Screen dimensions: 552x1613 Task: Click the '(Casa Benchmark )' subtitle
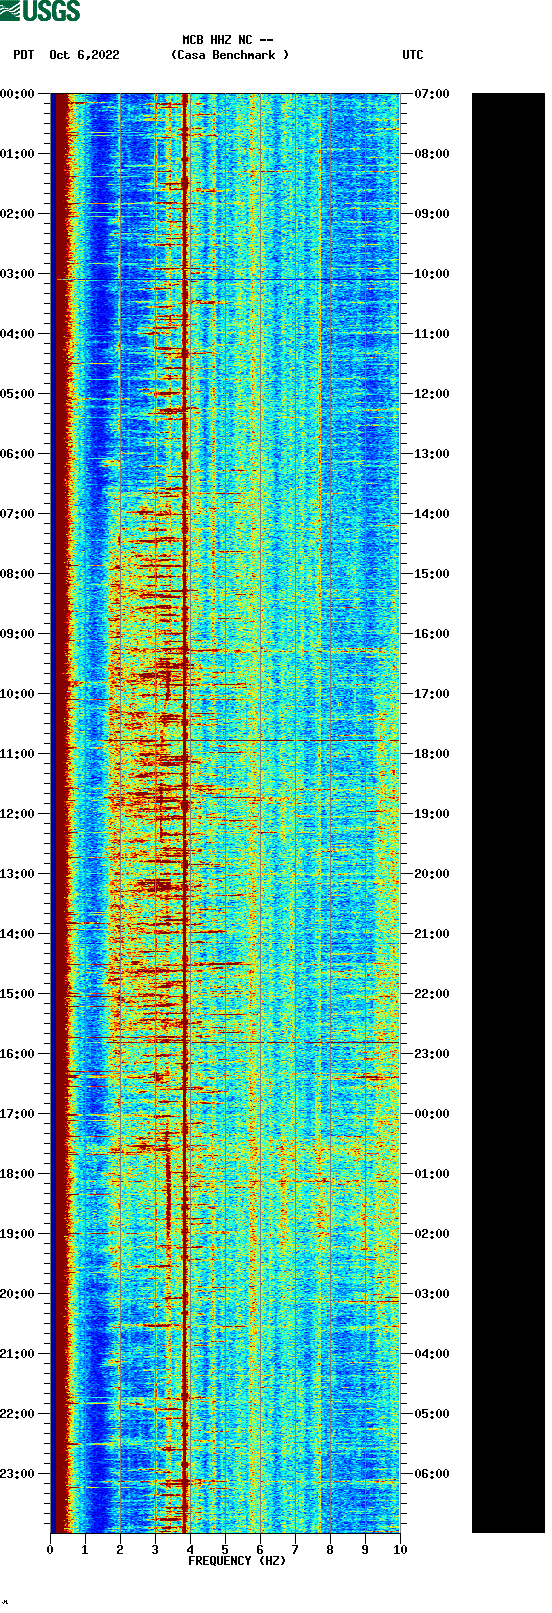point(230,55)
